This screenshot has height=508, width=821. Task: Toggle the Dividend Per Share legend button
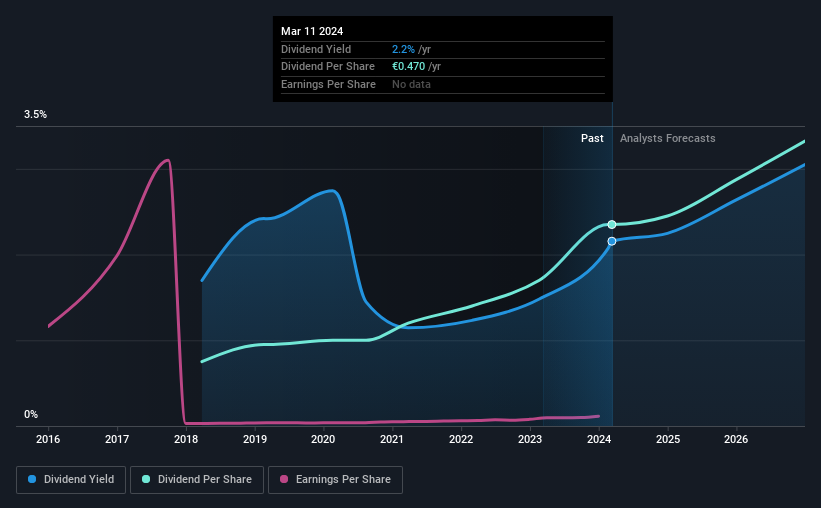tap(197, 480)
